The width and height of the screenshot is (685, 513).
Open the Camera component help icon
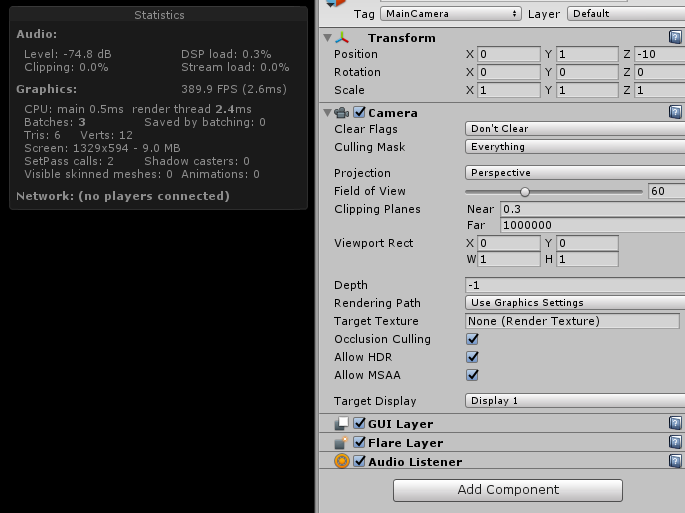(x=675, y=112)
